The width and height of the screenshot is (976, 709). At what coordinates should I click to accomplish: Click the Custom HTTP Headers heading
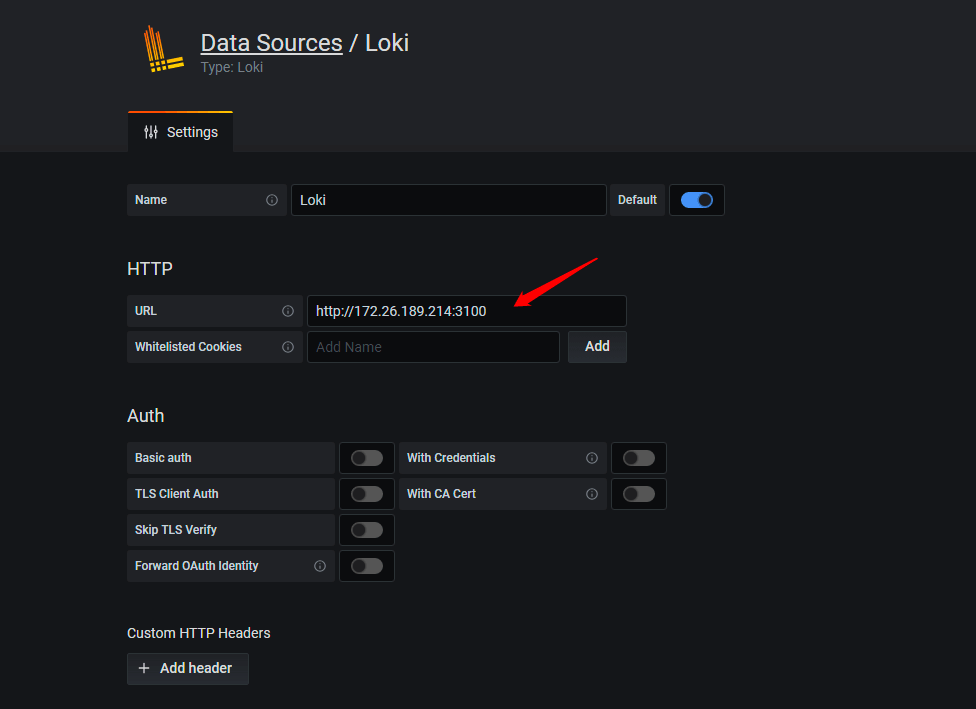click(199, 633)
